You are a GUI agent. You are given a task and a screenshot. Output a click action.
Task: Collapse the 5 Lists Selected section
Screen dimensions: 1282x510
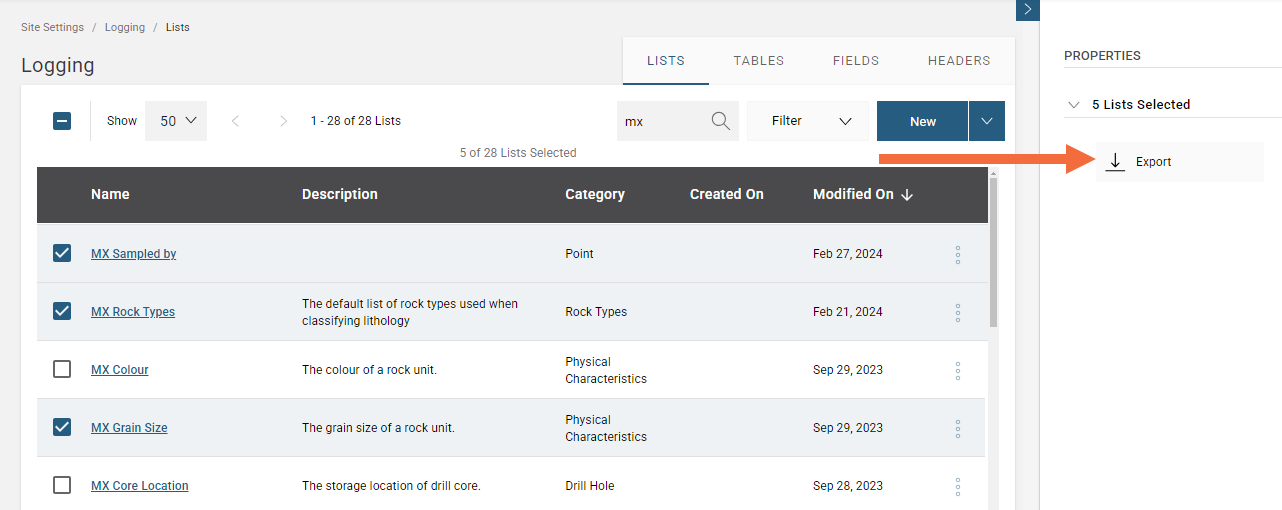(1074, 105)
